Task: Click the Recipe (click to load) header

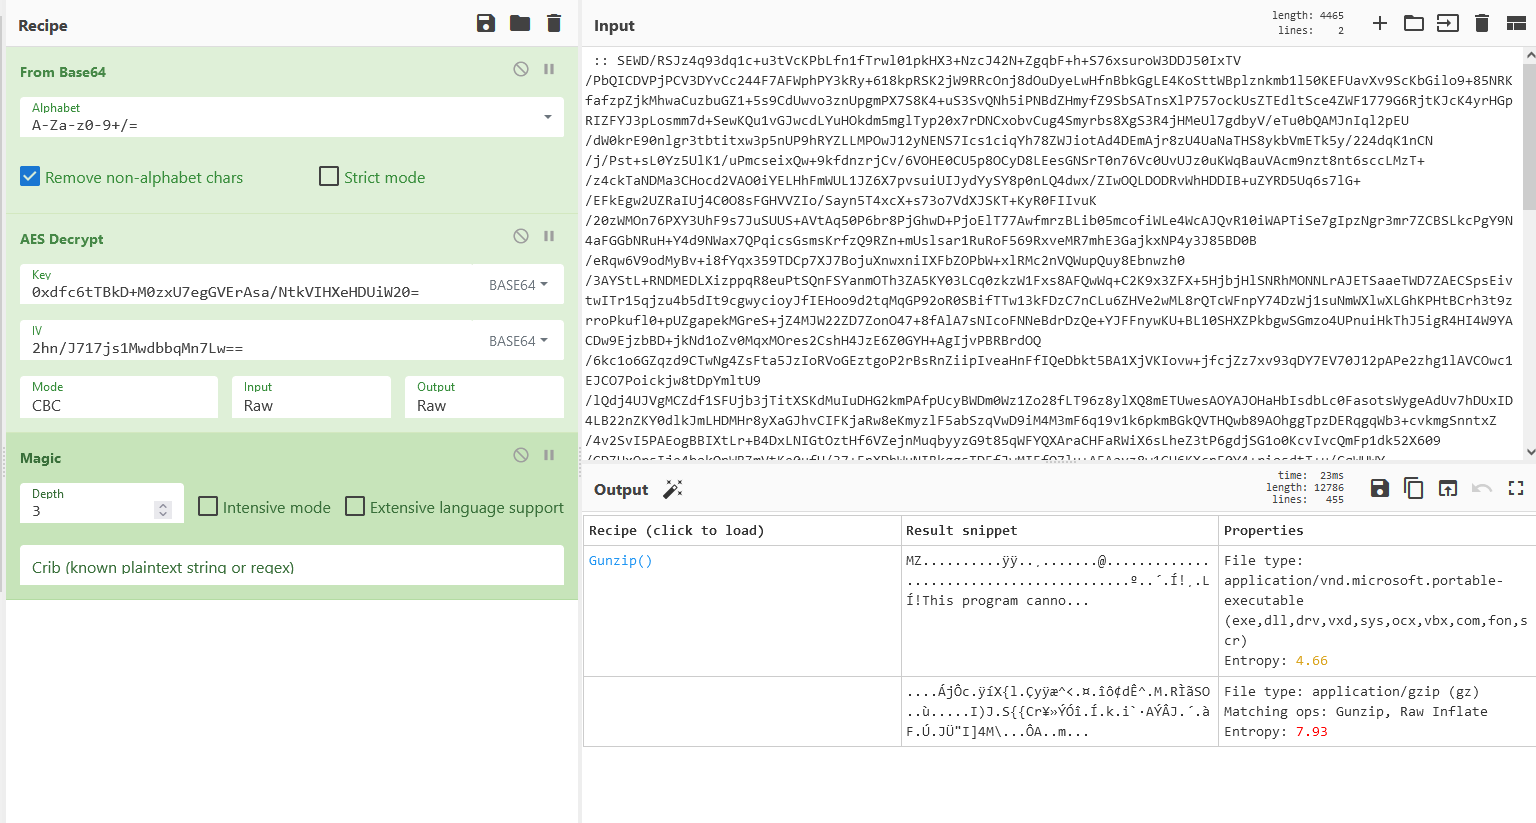Action: 676,530
